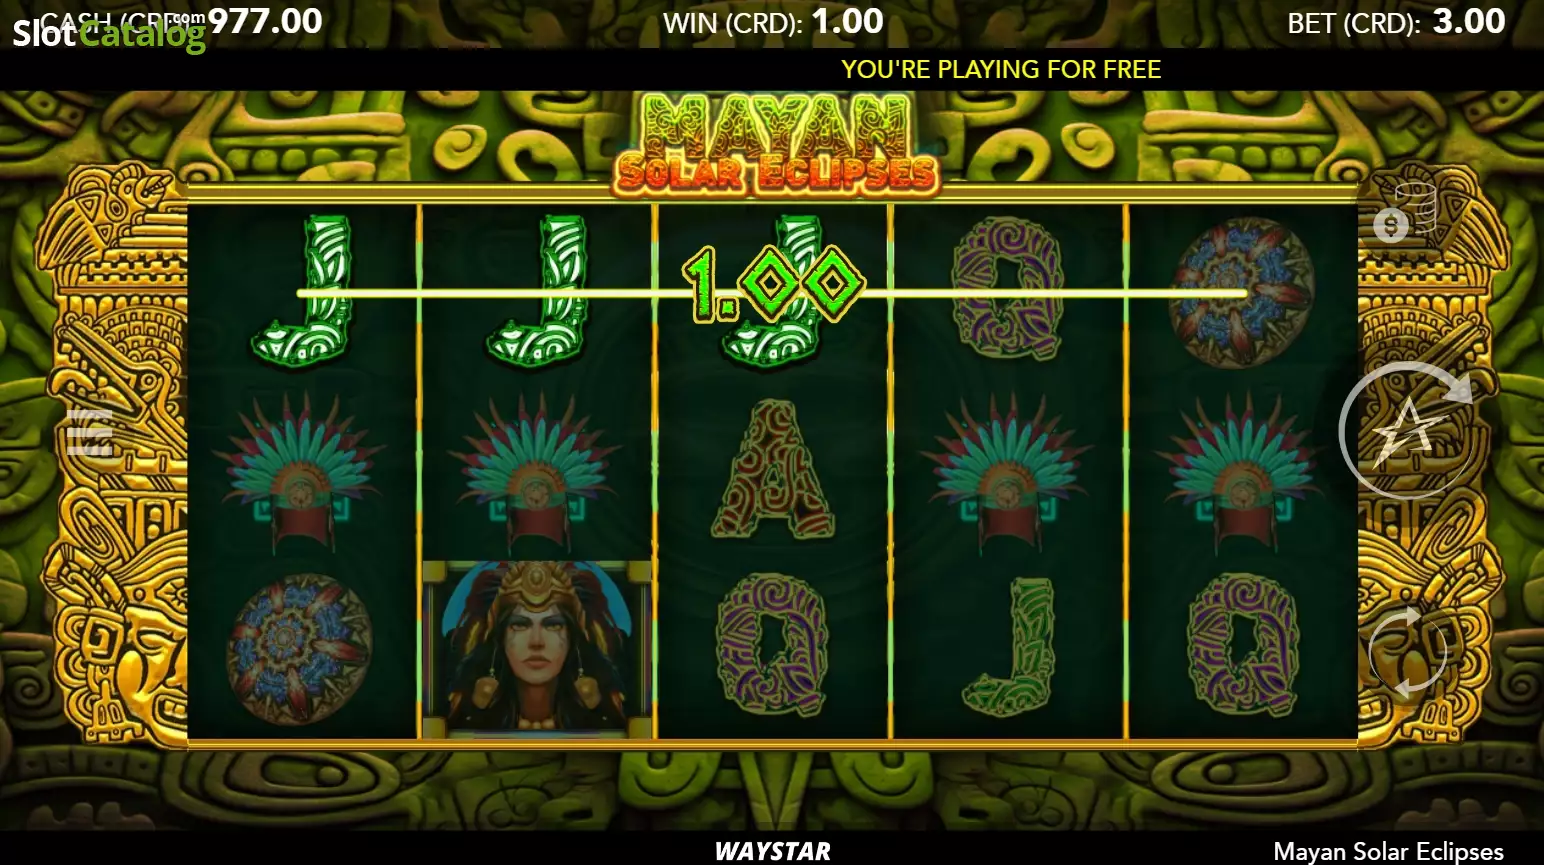Click the SlotCatalog logo
The image size is (1544, 865).
coord(108,32)
